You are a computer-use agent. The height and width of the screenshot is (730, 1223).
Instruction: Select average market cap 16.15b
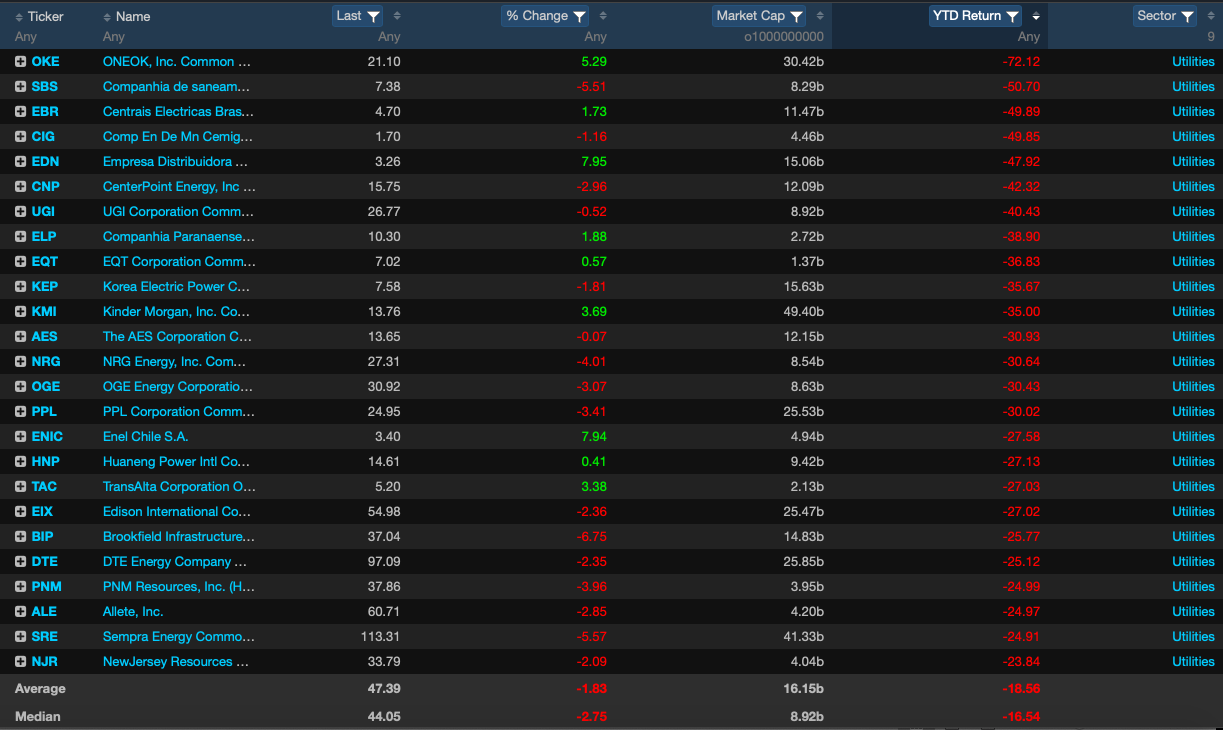pyautogui.click(x=804, y=689)
